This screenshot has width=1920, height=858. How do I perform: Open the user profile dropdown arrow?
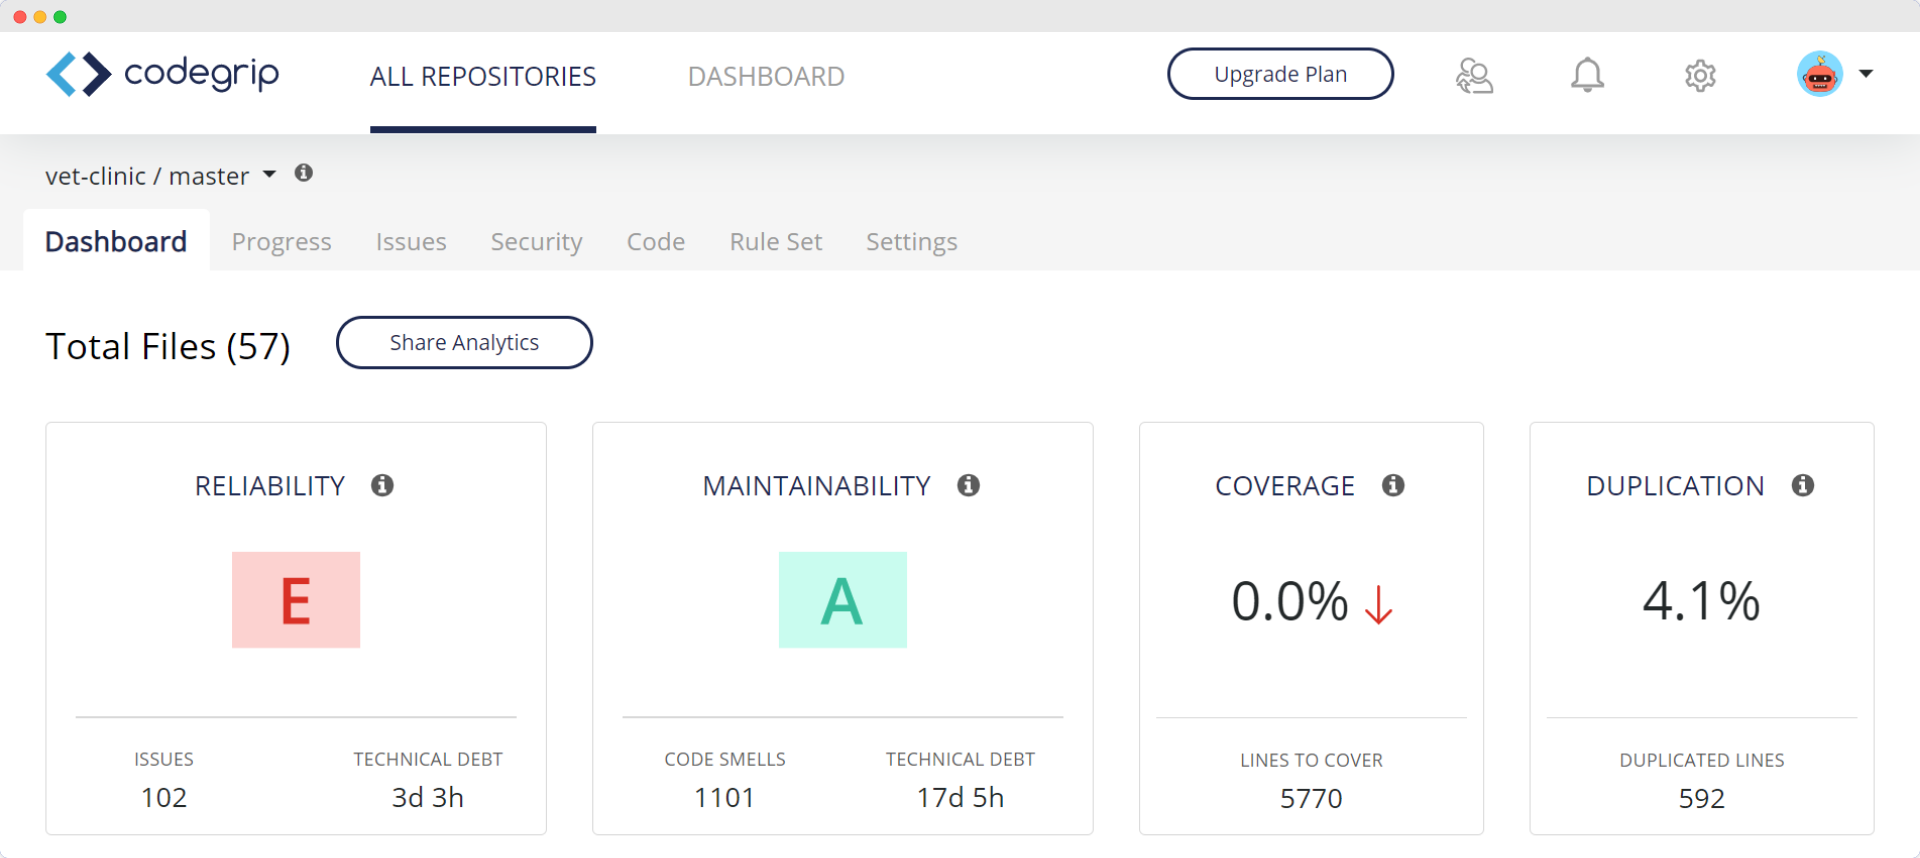pos(1866,74)
